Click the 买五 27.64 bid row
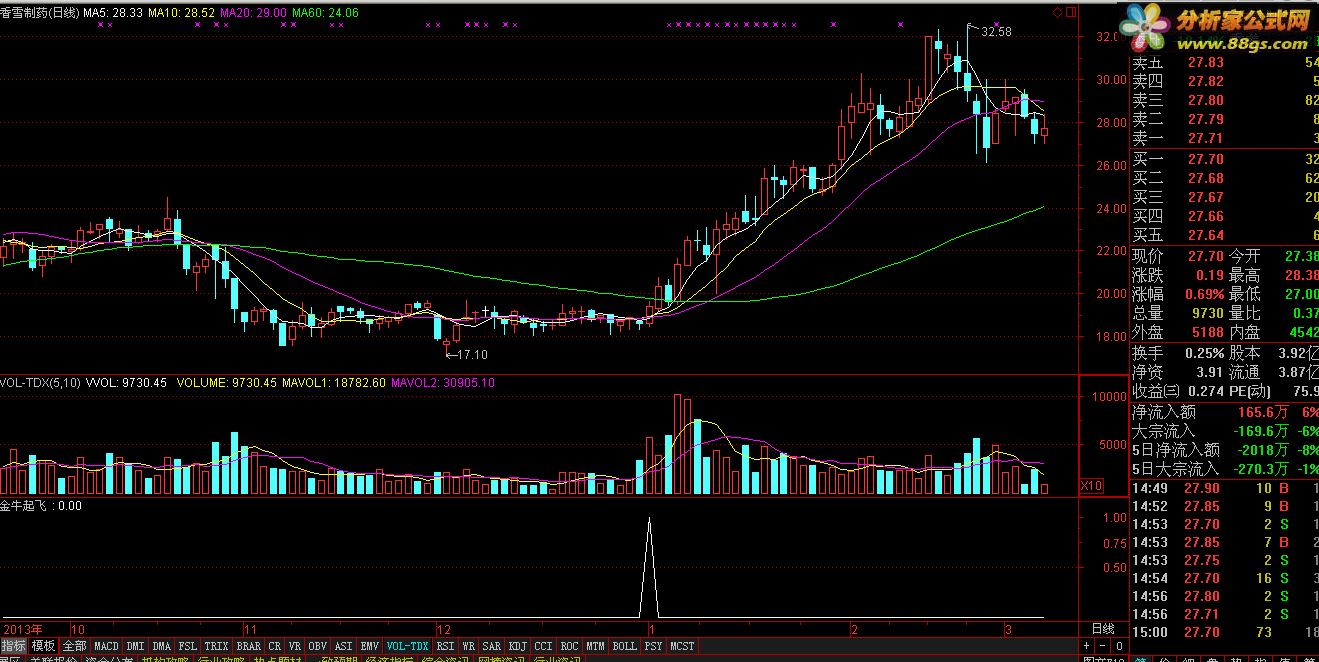Image resolution: width=1319 pixels, height=662 pixels. [x=1225, y=235]
